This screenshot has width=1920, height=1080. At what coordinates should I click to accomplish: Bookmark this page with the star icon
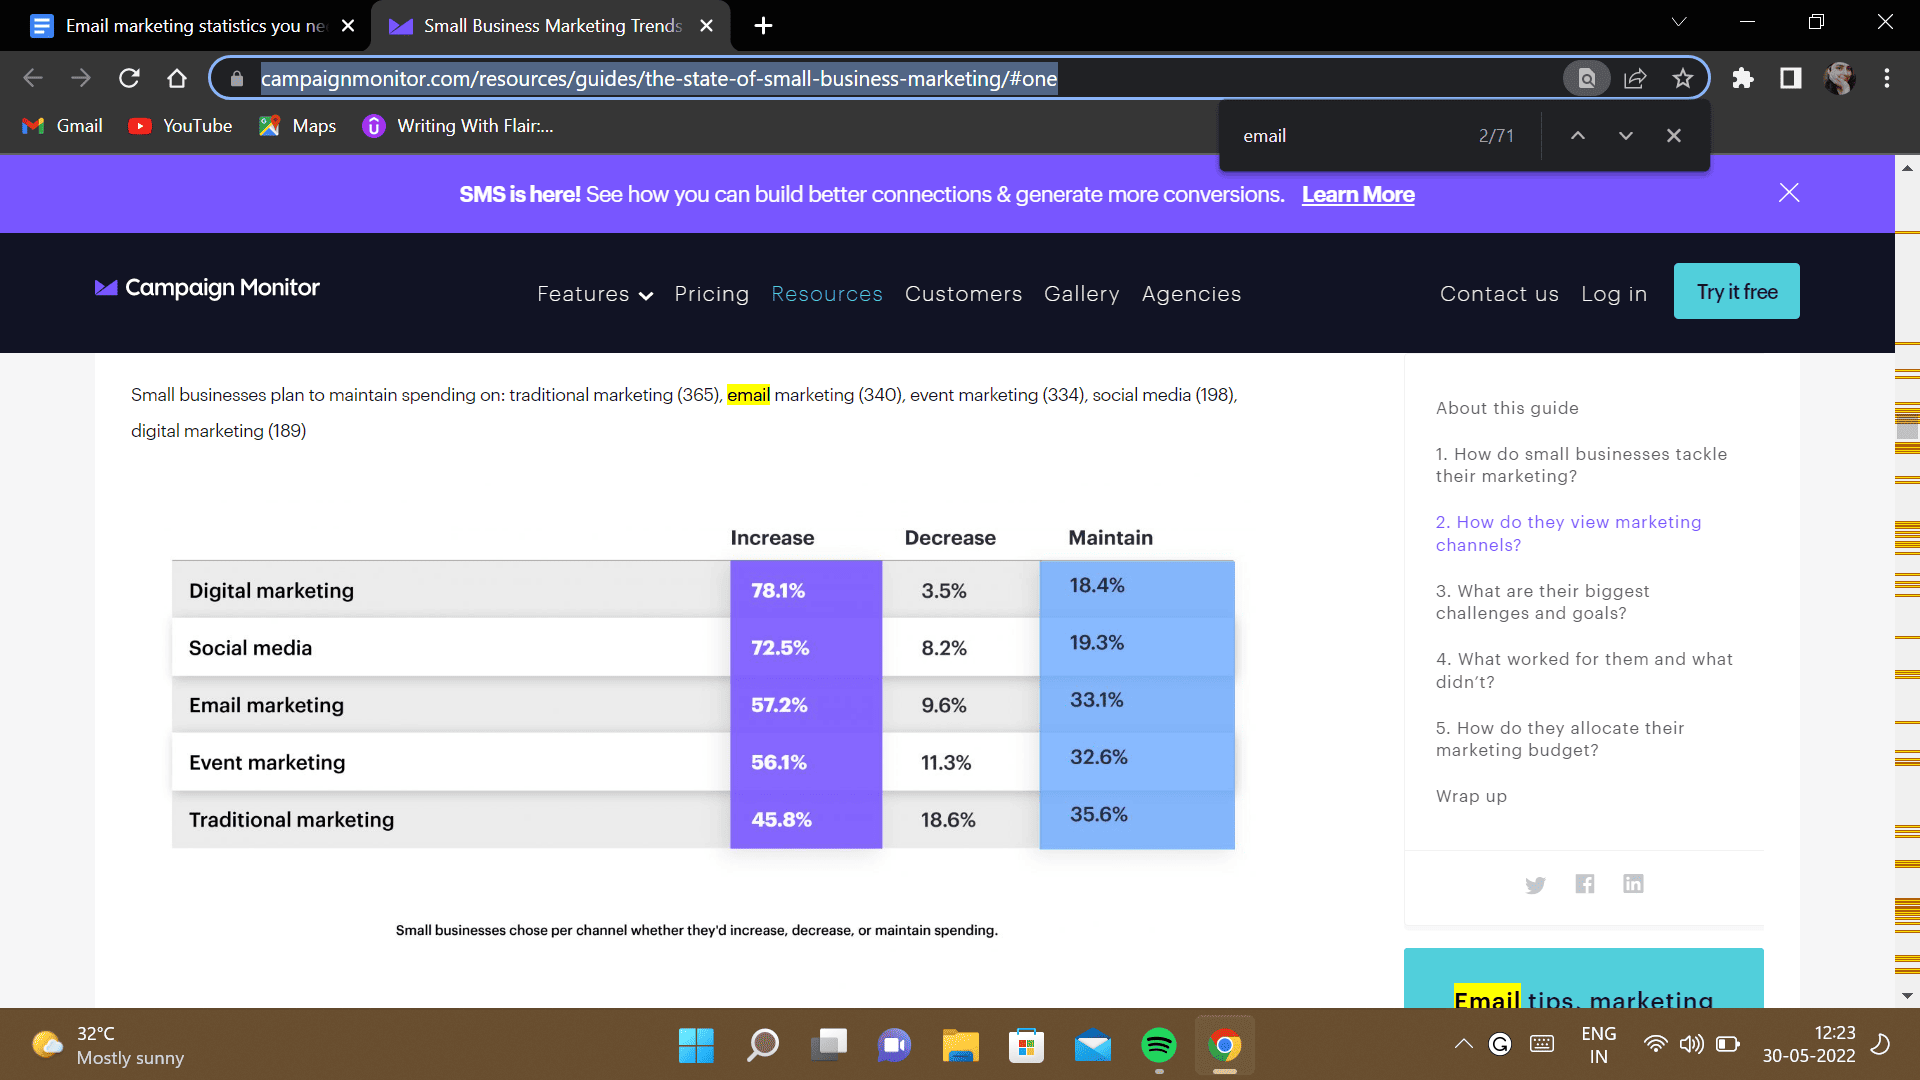1683,78
